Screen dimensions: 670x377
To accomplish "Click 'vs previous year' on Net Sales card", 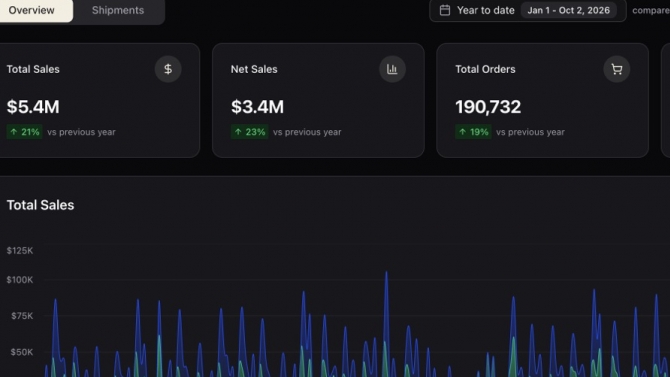I will click(x=307, y=132).
